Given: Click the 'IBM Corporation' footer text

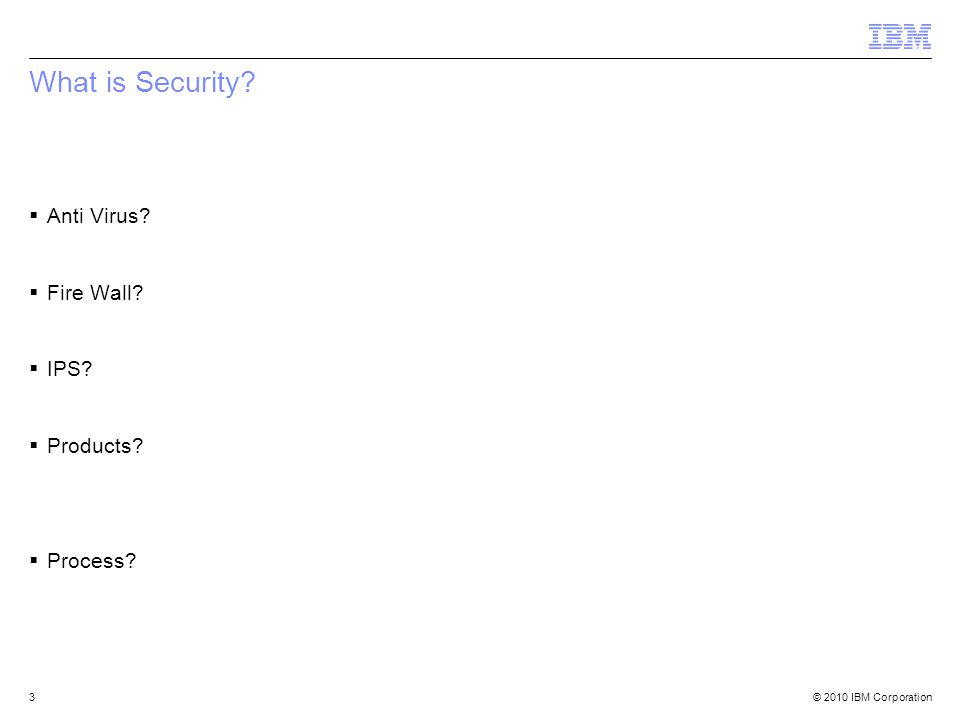Looking at the screenshot, I should [x=891, y=697].
